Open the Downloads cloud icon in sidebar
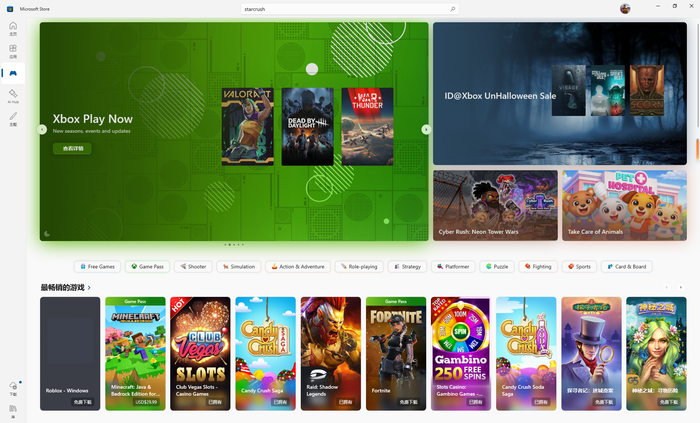Viewport: 700px width, 423px height. (x=13, y=388)
